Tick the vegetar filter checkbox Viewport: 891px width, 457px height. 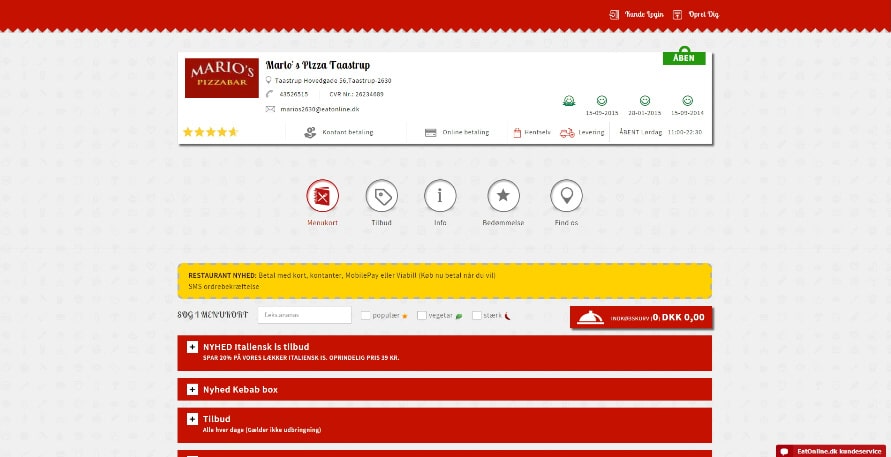[422, 315]
